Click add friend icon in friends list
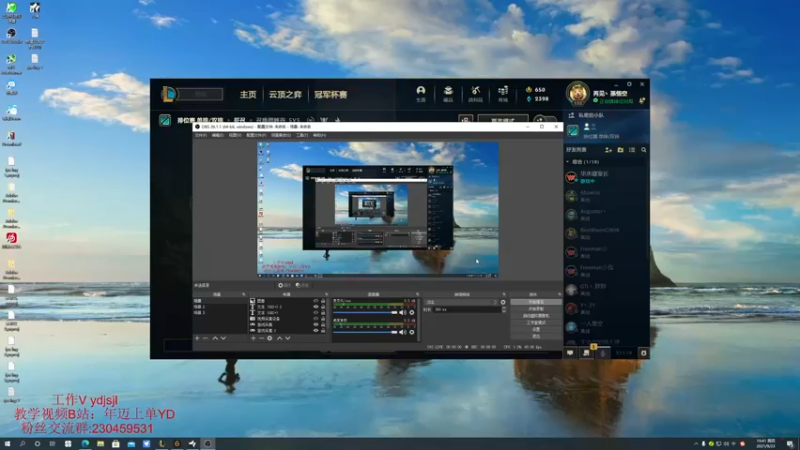The height and width of the screenshot is (450, 800). pyautogui.click(x=608, y=150)
